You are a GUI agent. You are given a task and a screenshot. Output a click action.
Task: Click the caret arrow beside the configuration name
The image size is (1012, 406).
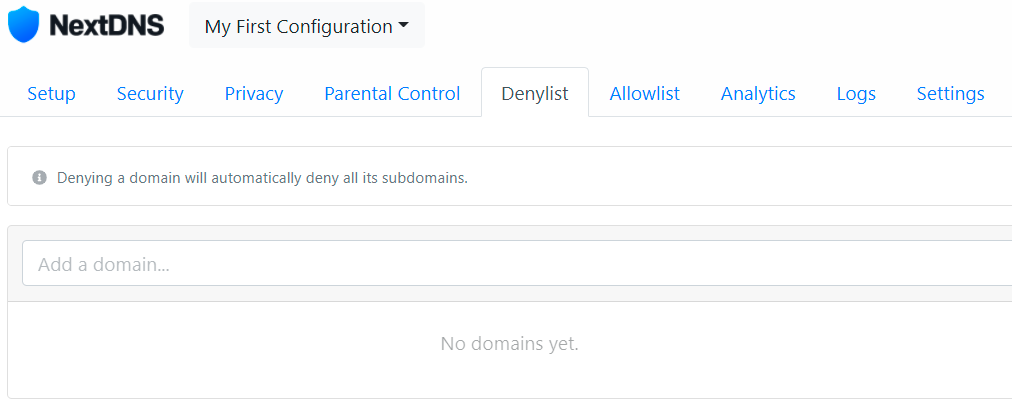pyautogui.click(x=404, y=26)
